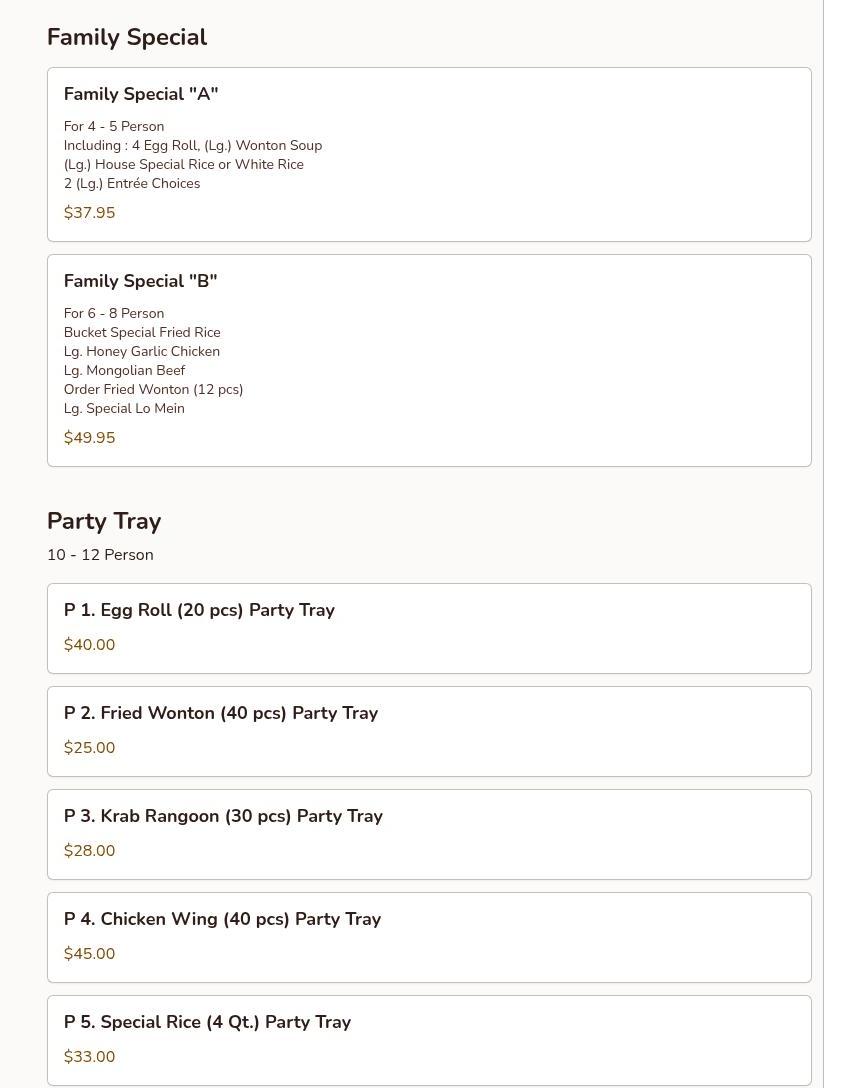
Task: Click the $45.00 Chicken Wing price
Action: click(89, 954)
